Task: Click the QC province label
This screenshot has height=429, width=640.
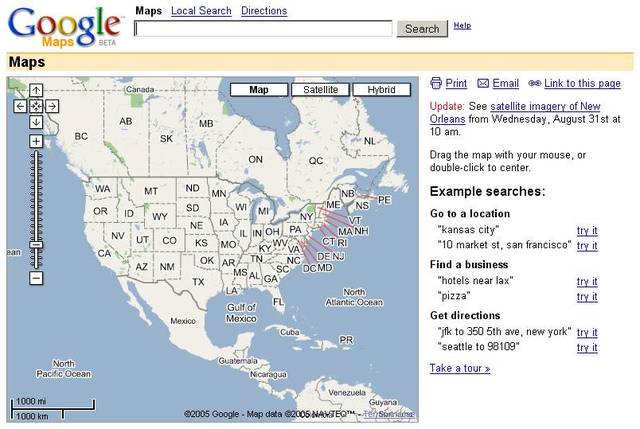Action: [316, 161]
